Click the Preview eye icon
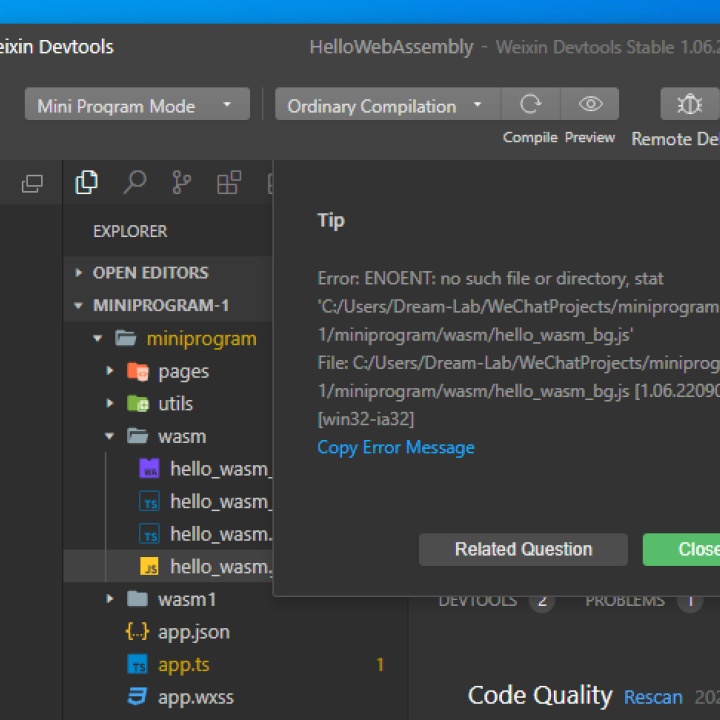The image size is (720, 720). (590, 104)
